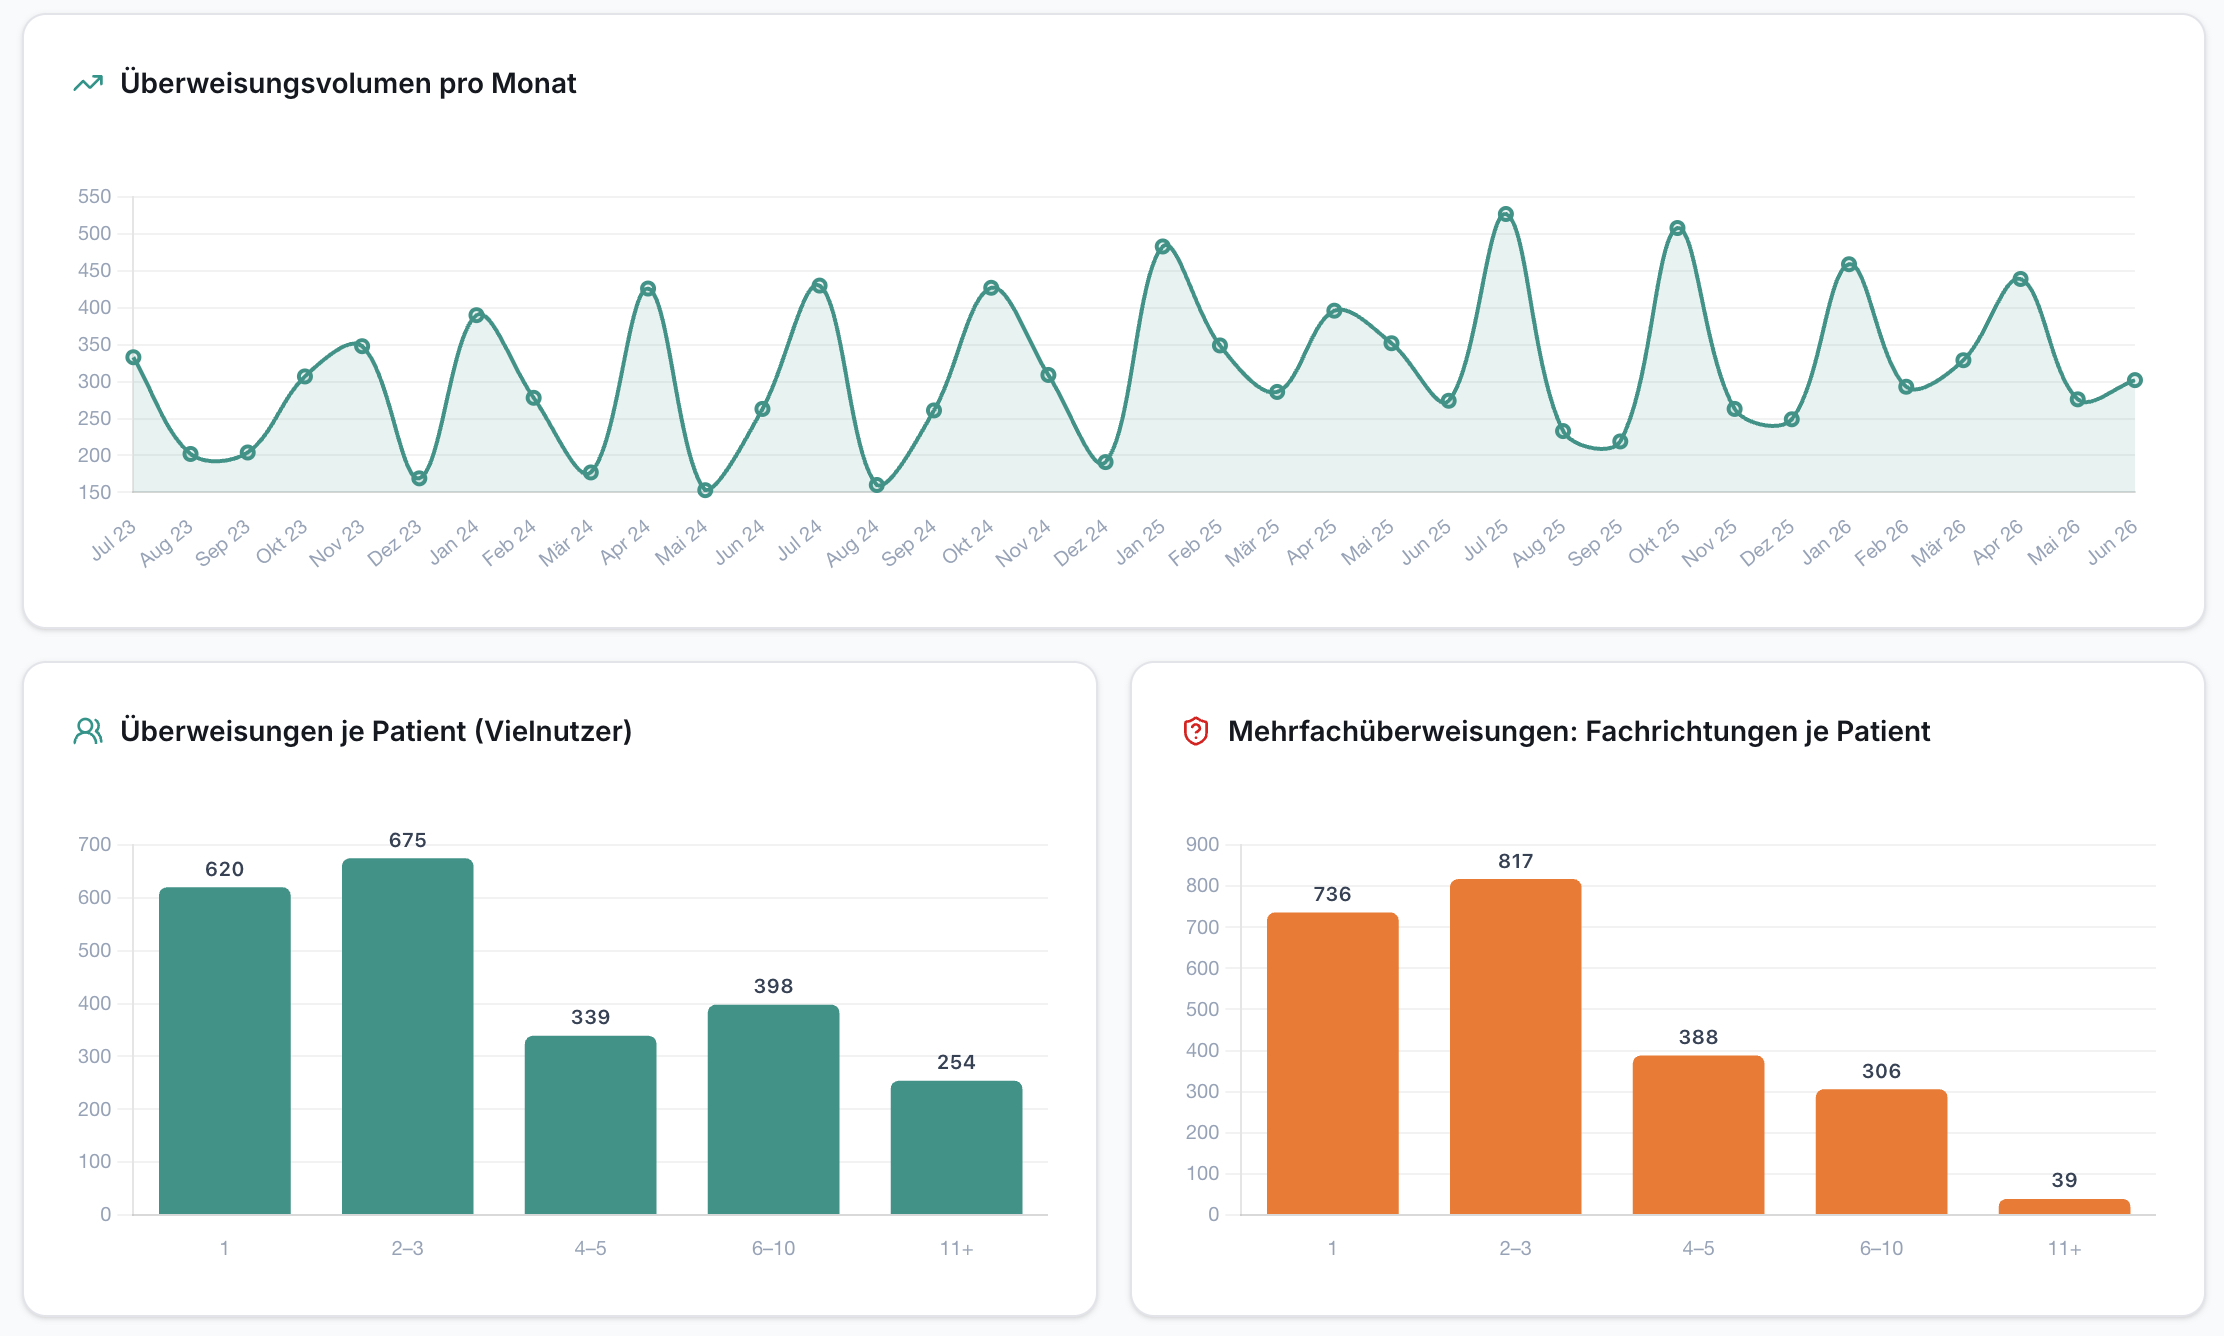Click the '2–3' label under green chart
The image size is (2224, 1336).
click(x=408, y=1248)
